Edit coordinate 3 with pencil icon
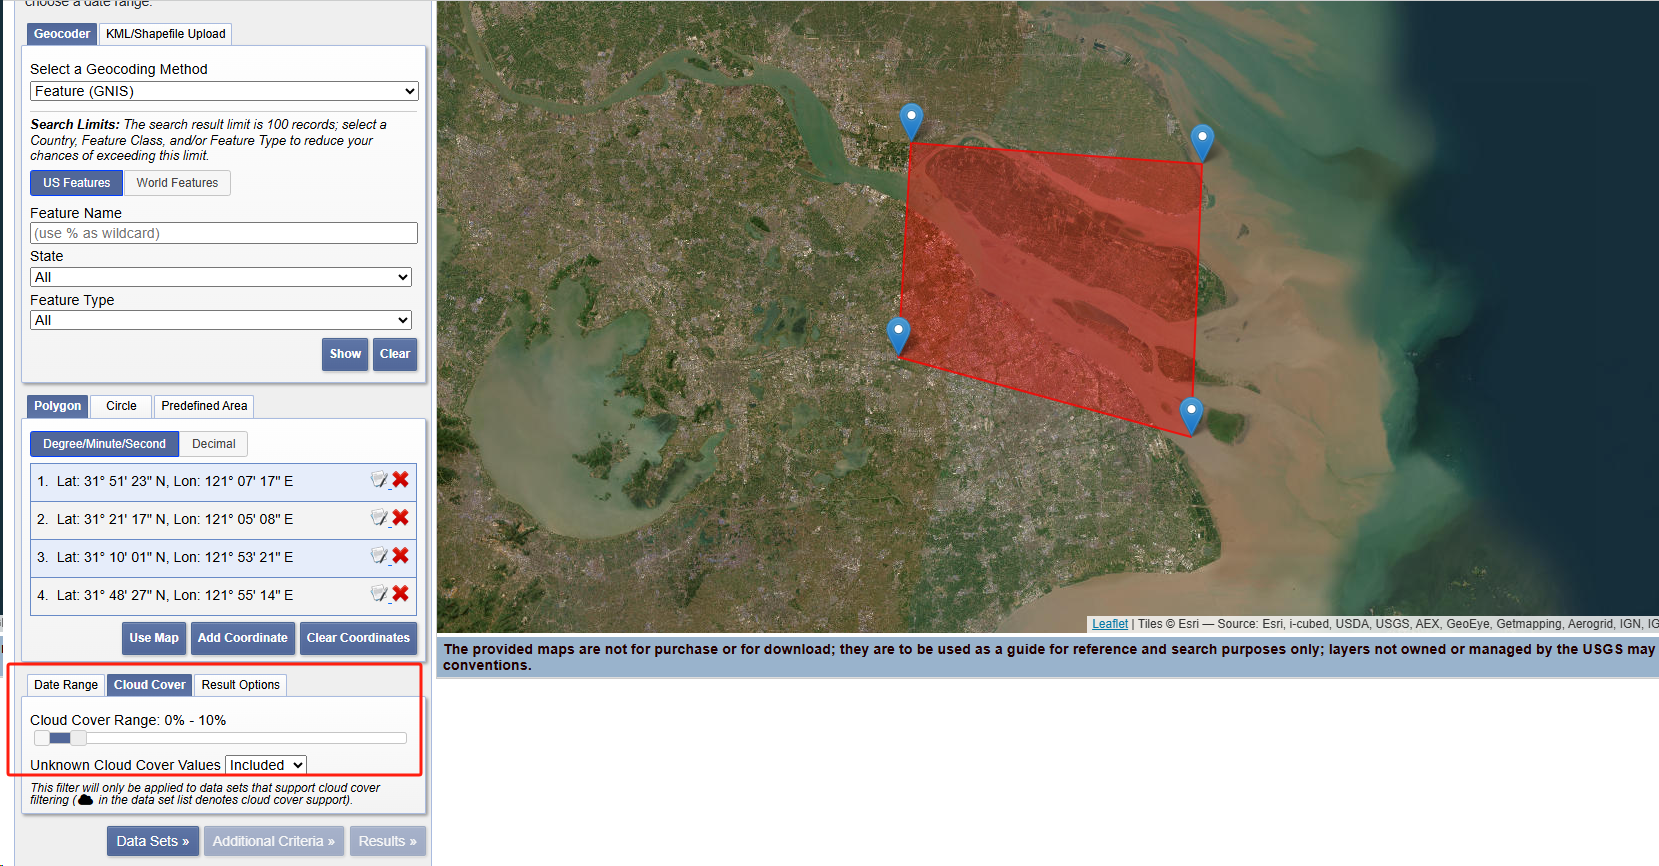This screenshot has width=1659, height=866. pyautogui.click(x=379, y=556)
